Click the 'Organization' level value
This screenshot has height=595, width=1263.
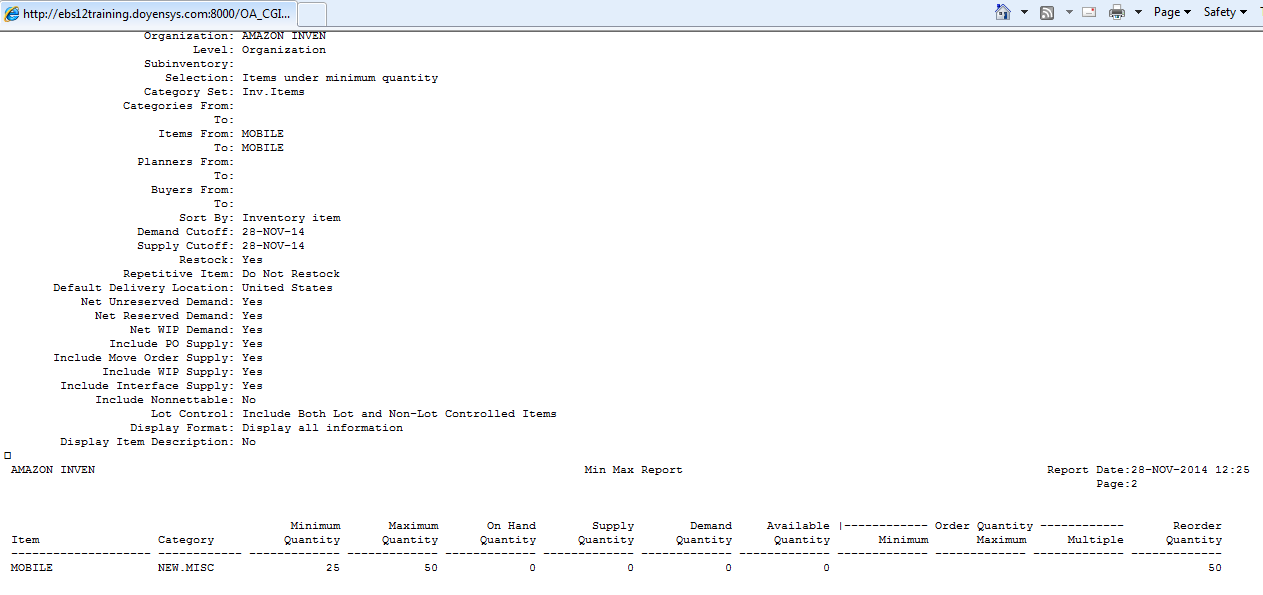tap(284, 50)
